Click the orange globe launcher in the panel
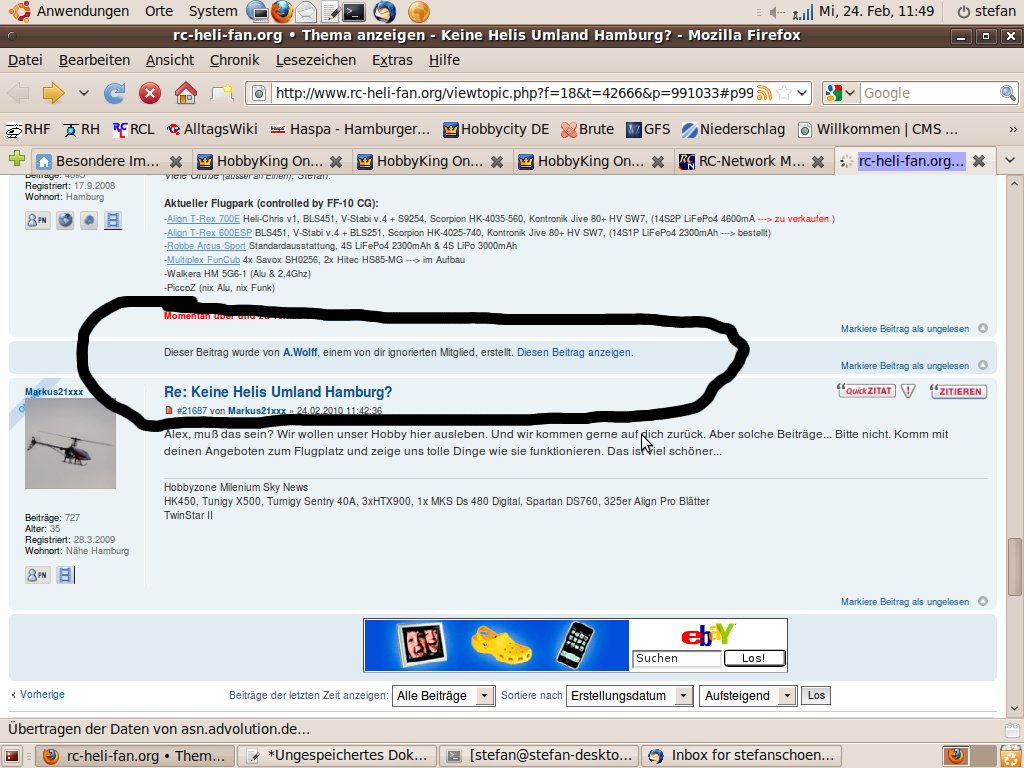The height and width of the screenshot is (768, 1024). [x=419, y=12]
